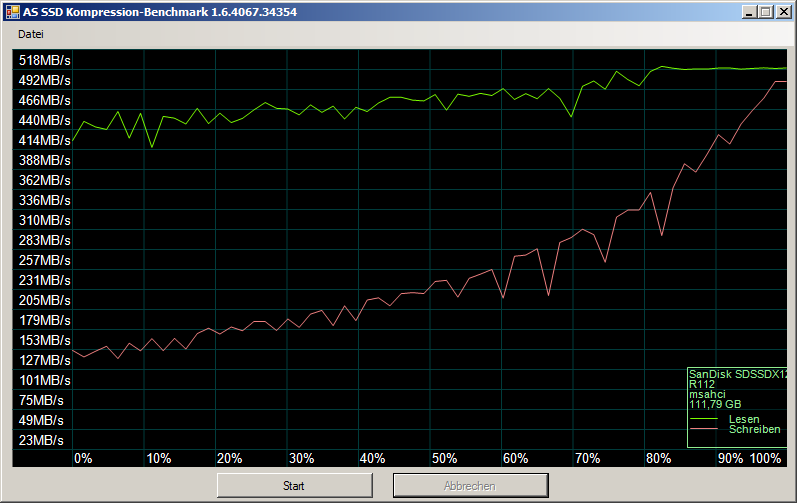Click the 90% compression axis label

coord(730,458)
